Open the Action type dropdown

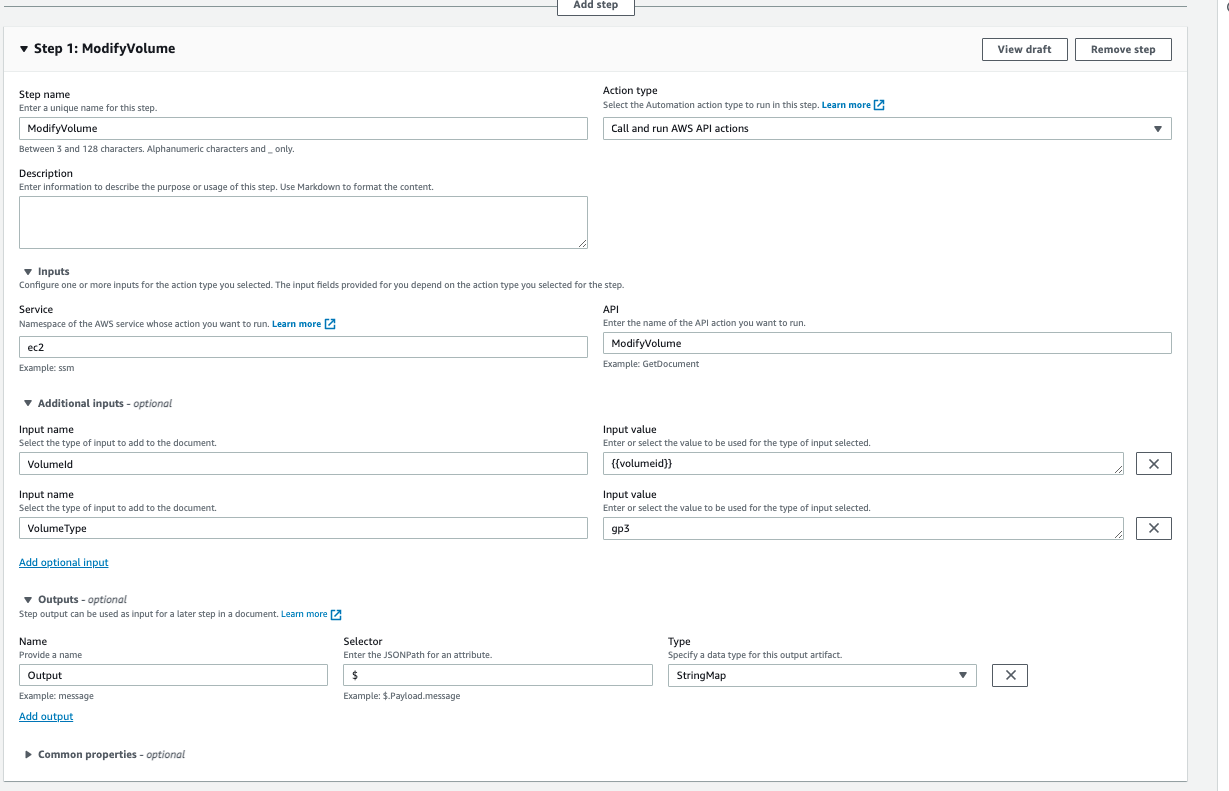[887, 128]
